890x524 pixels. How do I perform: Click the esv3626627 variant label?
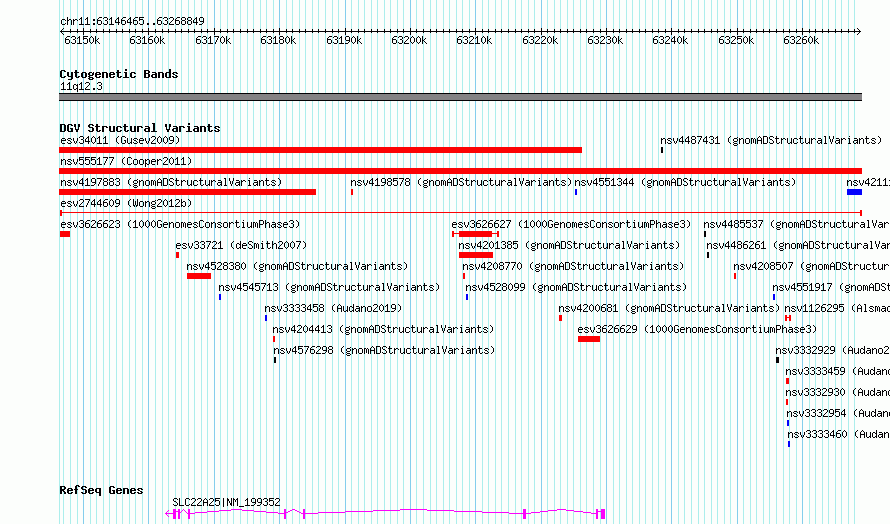(572, 224)
